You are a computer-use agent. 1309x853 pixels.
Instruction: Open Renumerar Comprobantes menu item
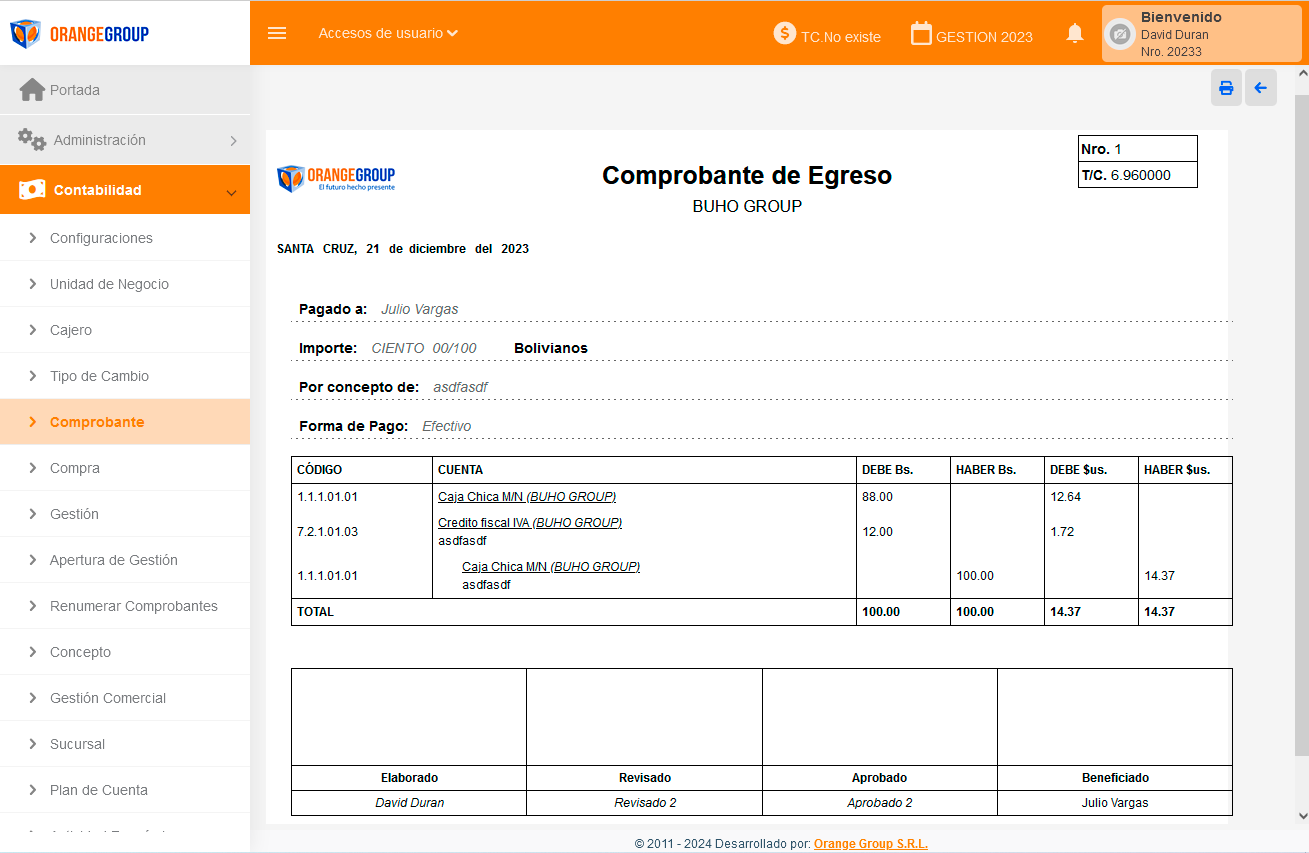pos(133,606)
